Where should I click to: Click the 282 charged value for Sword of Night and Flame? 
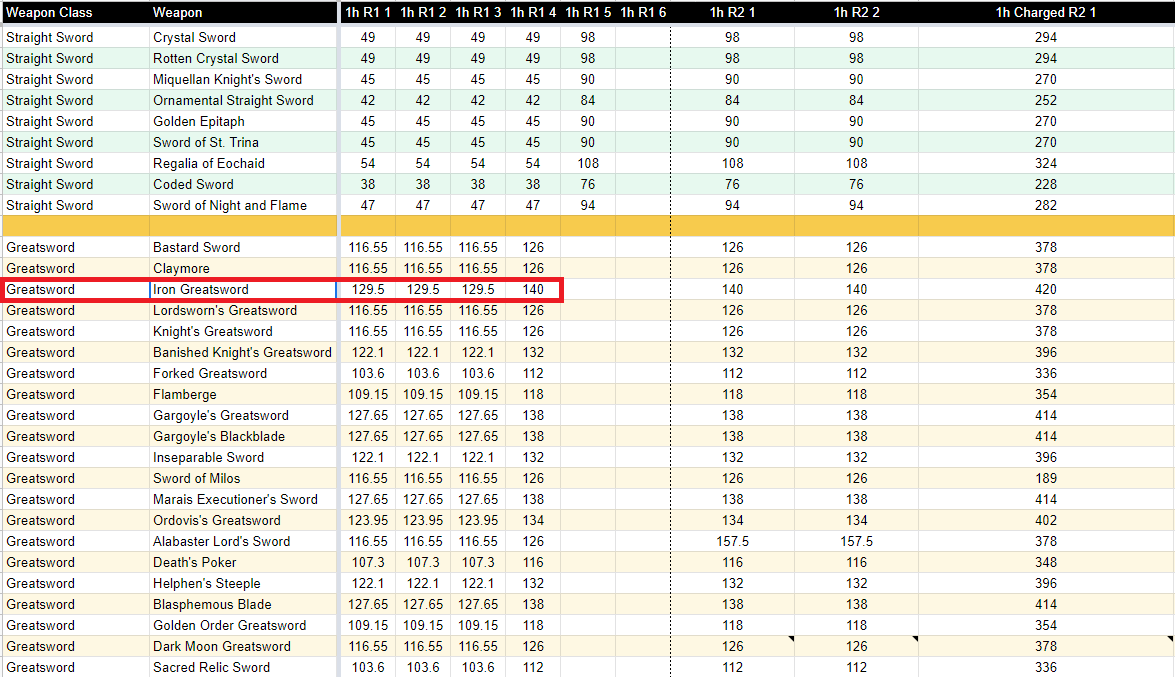[1045, 205]
